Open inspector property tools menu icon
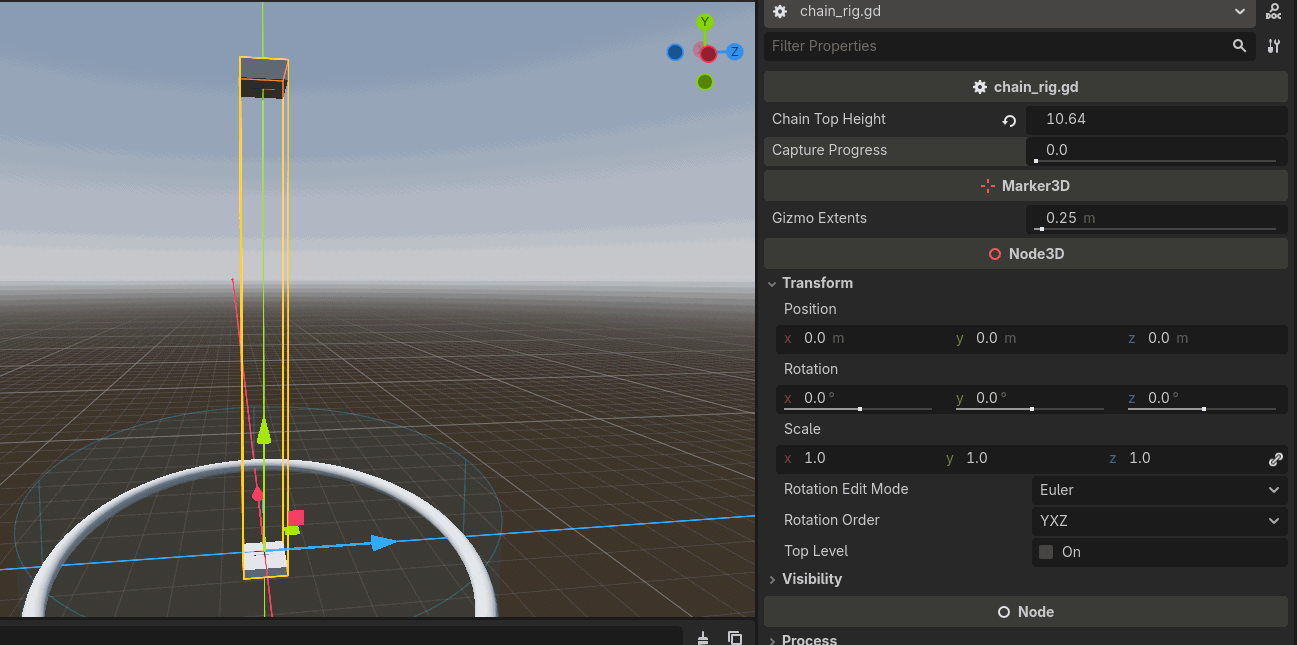This screenshot has height=645, width=1297. point(1273,46)
